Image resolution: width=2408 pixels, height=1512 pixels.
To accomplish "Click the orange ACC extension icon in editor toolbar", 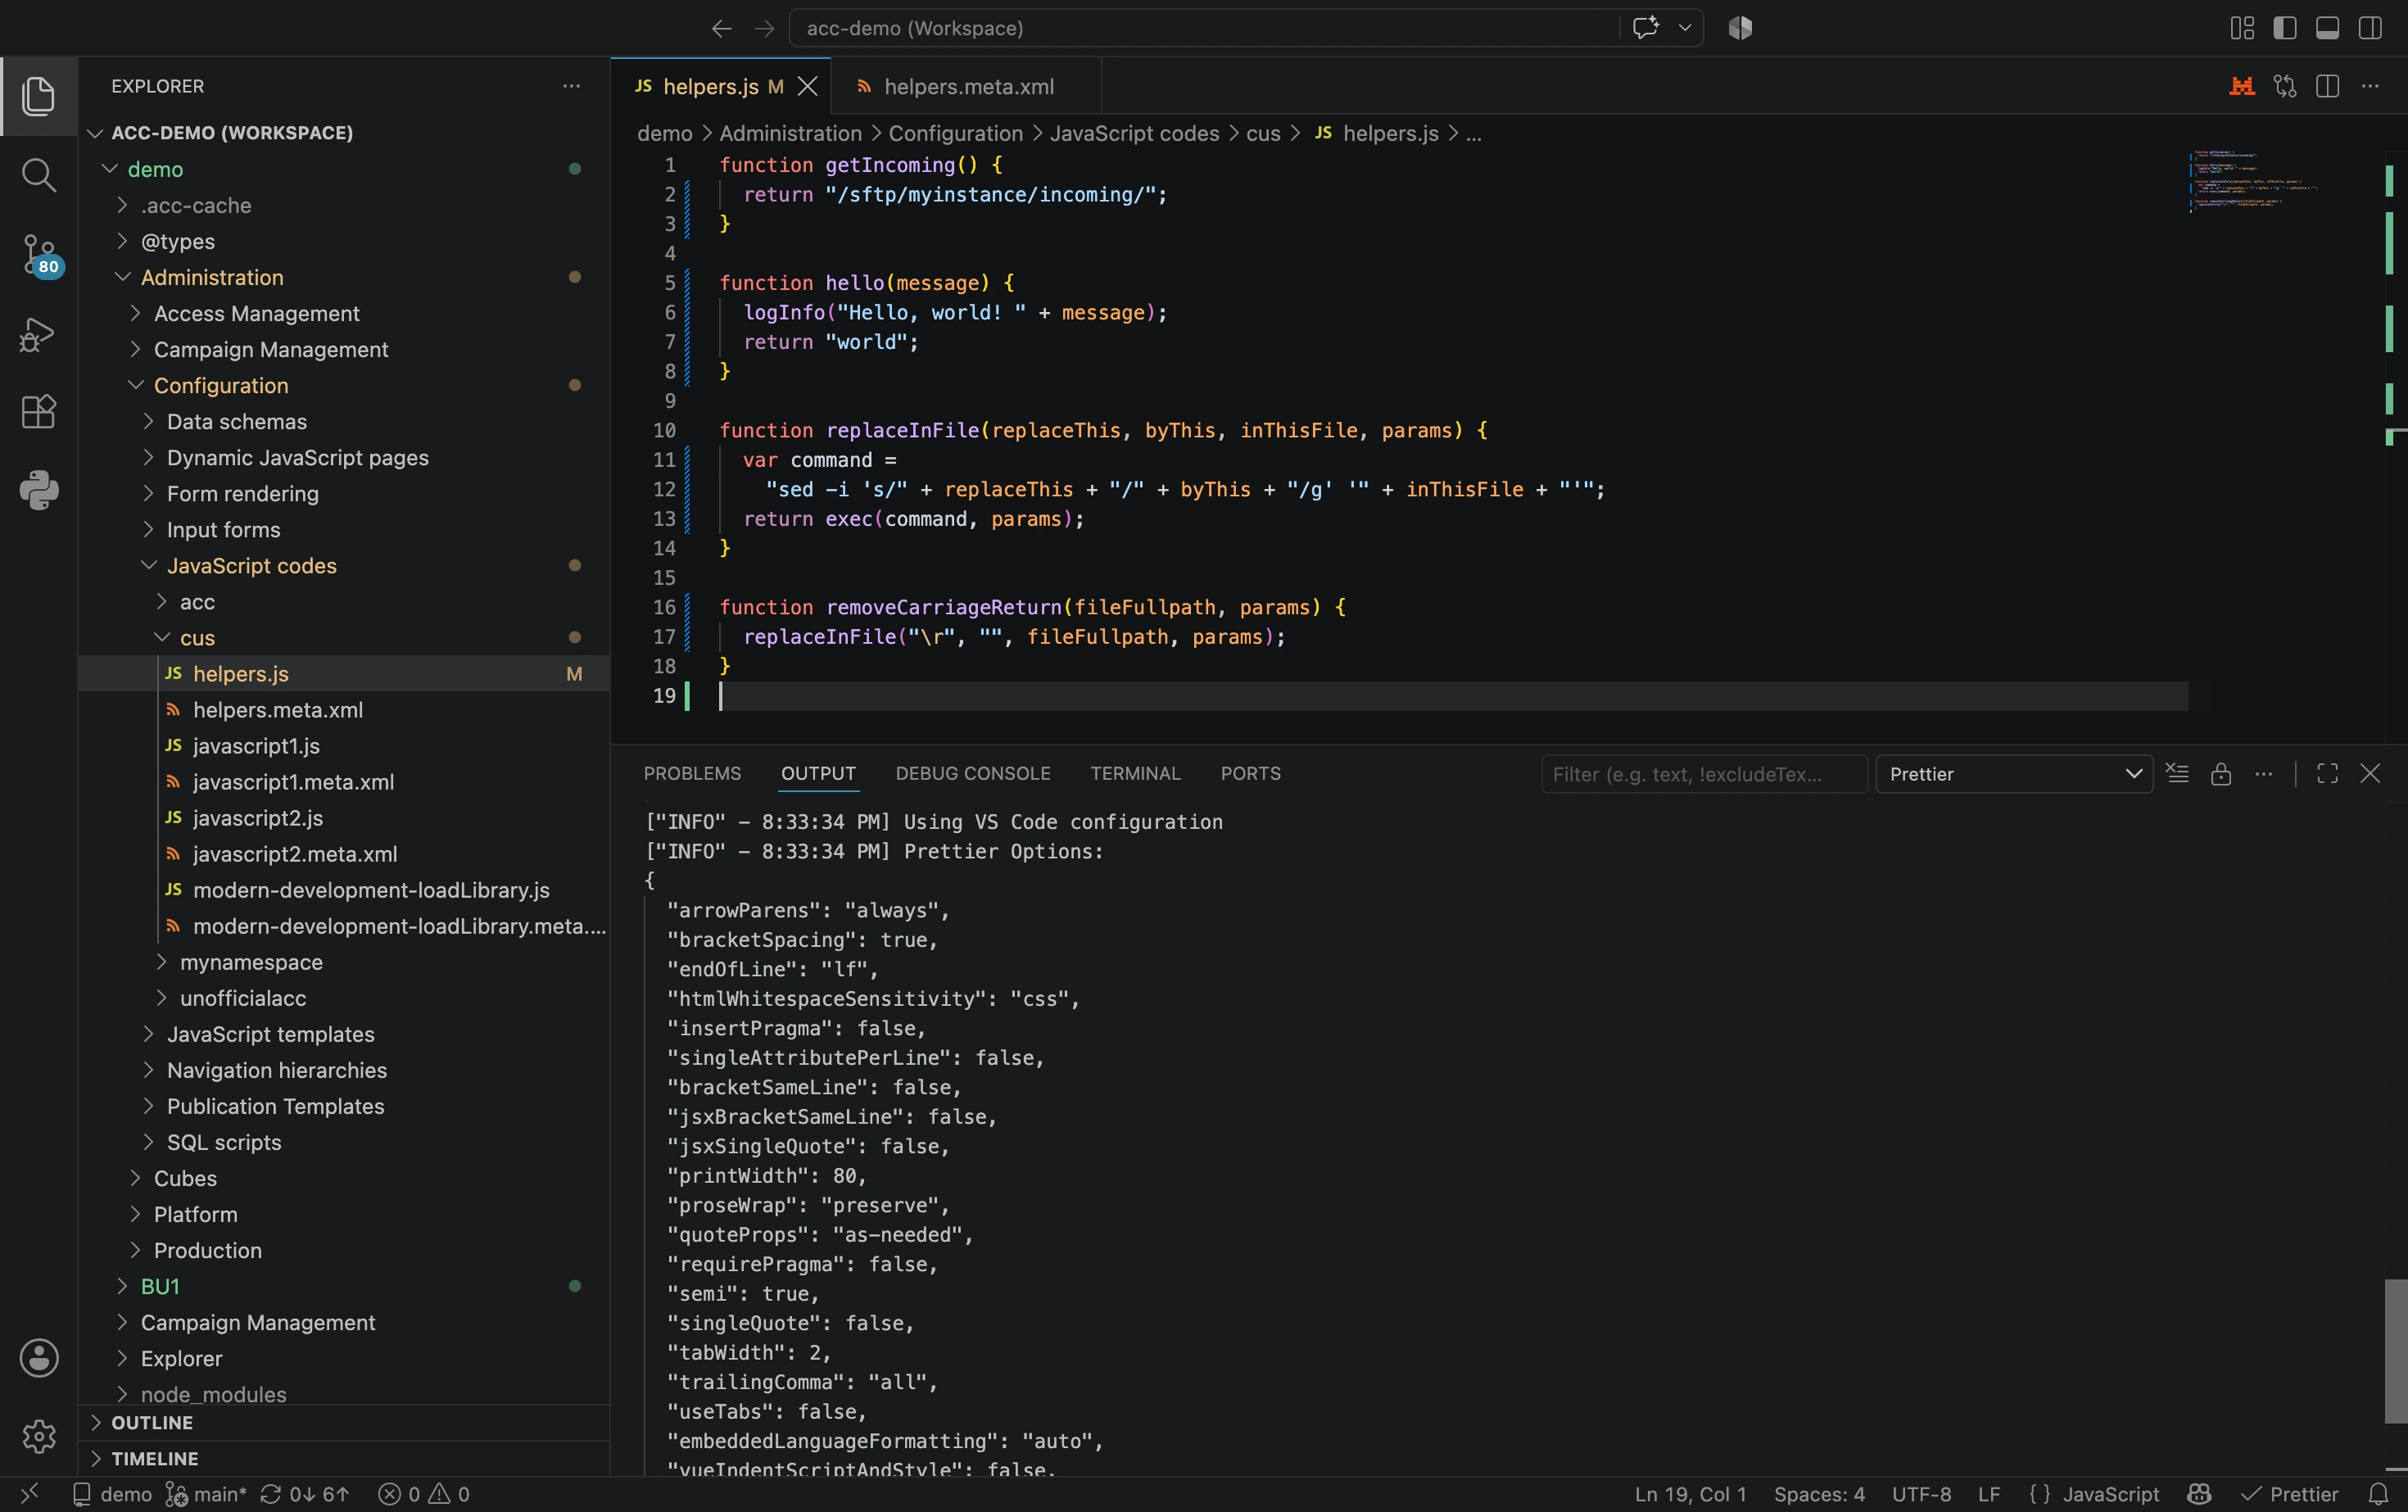I will 2241,87.
